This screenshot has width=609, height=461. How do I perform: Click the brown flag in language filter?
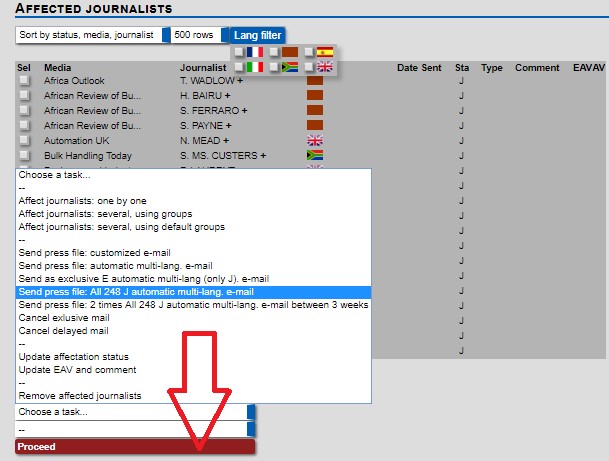point(290,51)
